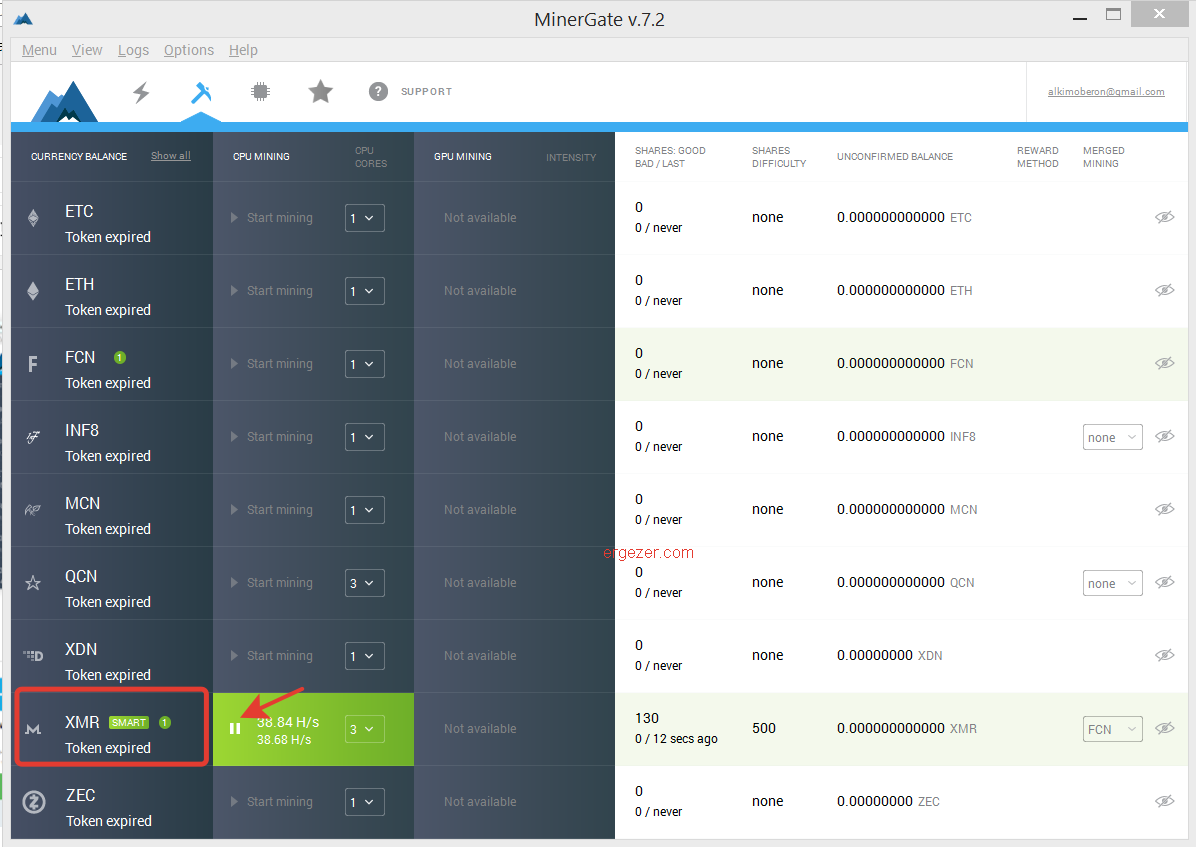The image size is (1196, 847).
Task: Open ZEC CPU cores dropdown
Action: click(365, 802)
